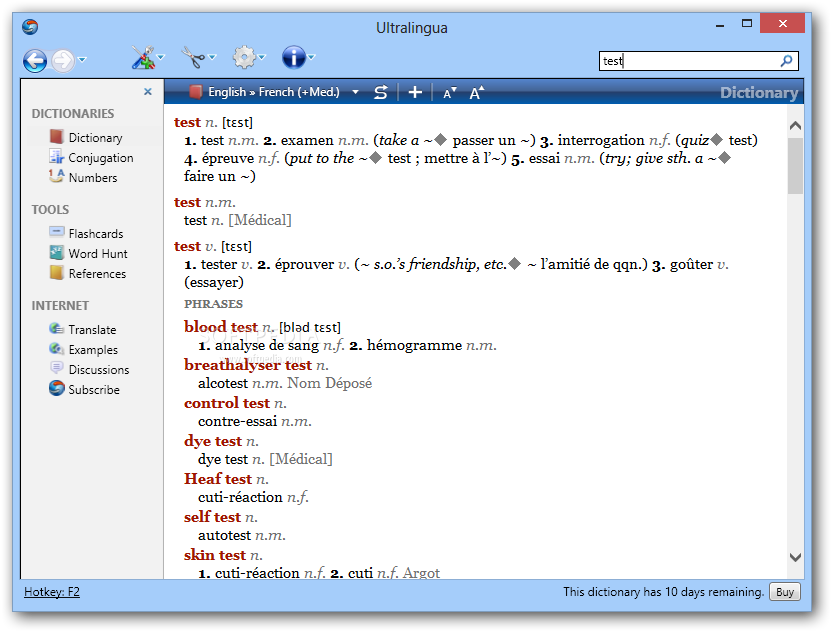The height and width of the screenshot is (632, 832).
Task: Open Translate under Internet
Action: pyautogui.click(x=92, y=330)
